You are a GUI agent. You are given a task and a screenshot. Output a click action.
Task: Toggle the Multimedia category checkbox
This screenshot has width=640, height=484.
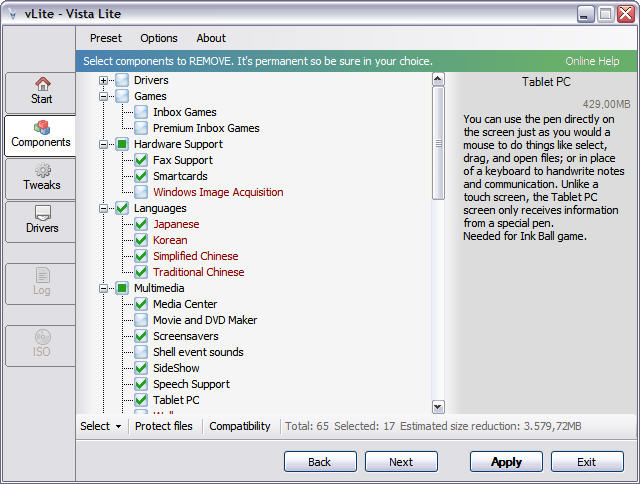click(122, 288)
